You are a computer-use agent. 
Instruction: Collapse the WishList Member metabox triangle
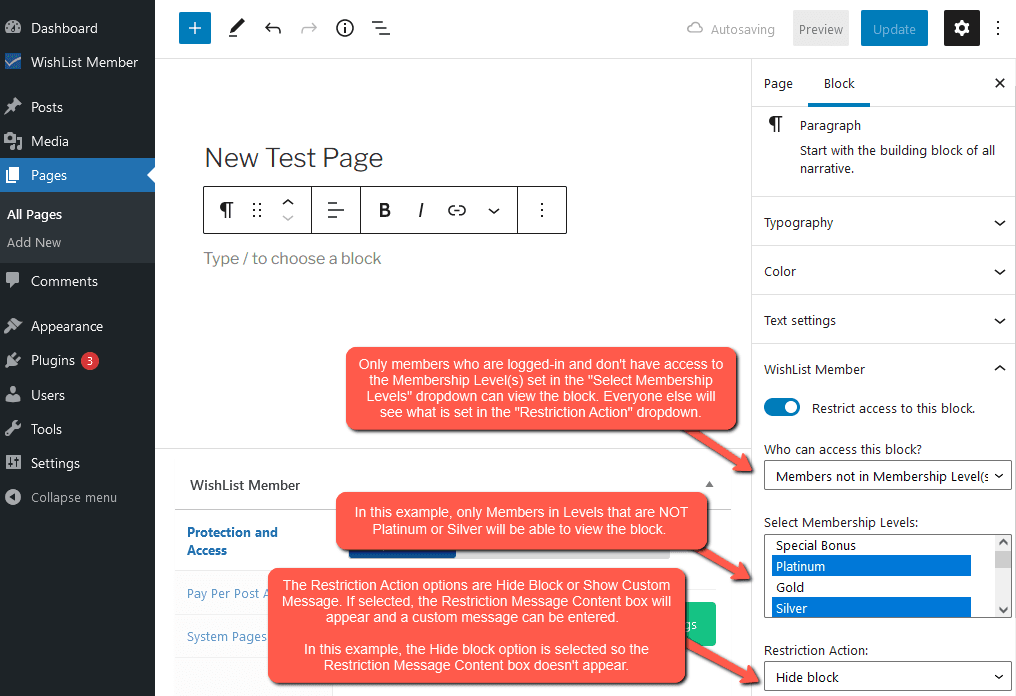point(710,484)
